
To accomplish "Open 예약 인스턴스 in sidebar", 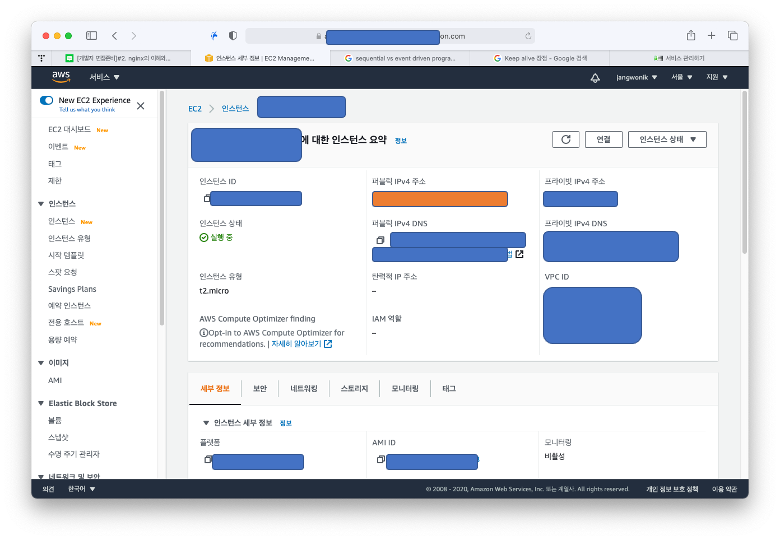I will click(69, 306).
